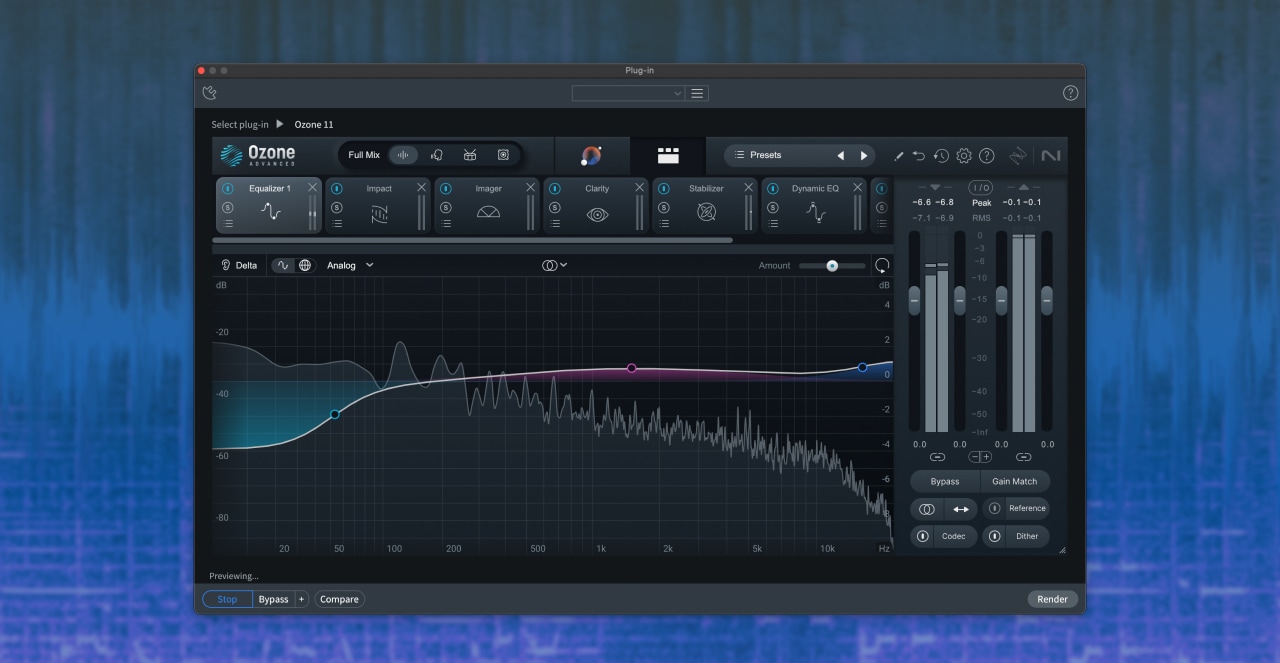Viewport: 1280px width, 663px height.
Task: Click the Native Instruments NI logo
Action: coord(1051,156)
